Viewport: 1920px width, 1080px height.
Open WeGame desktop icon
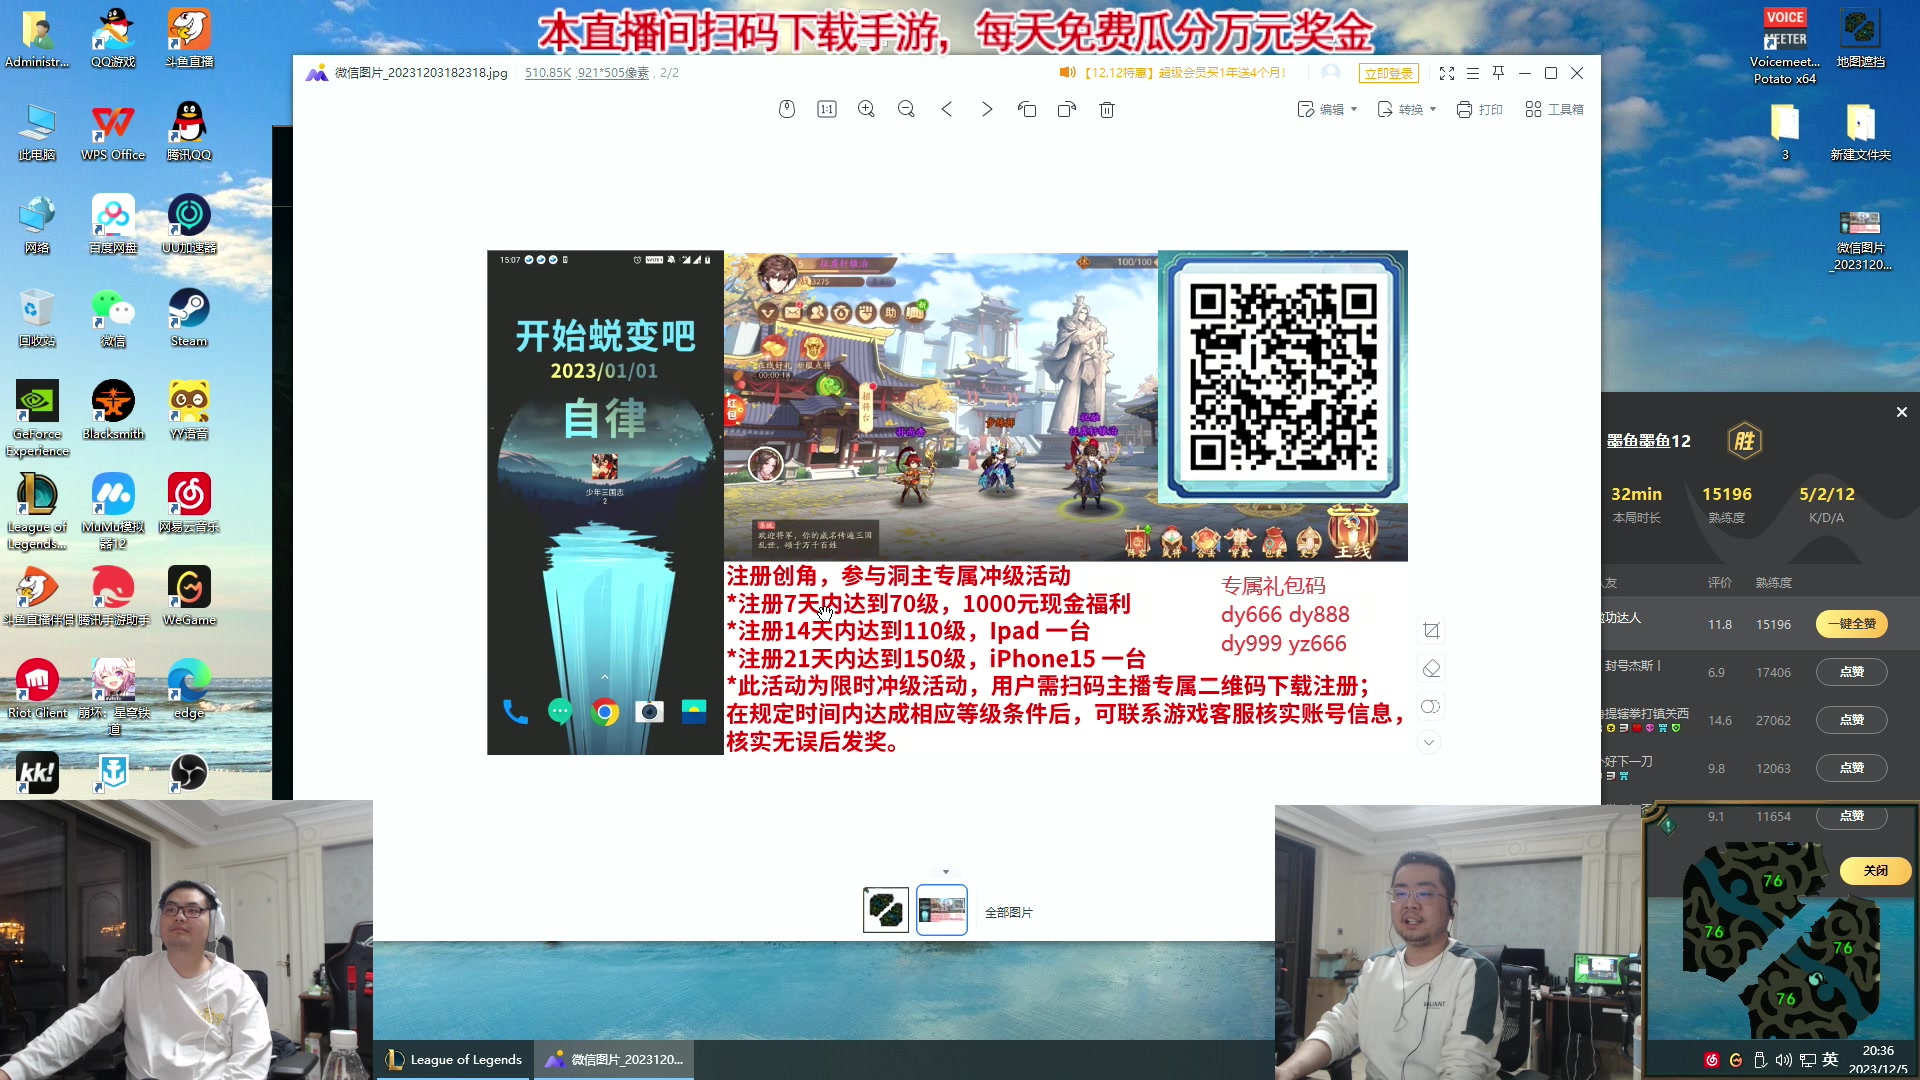189,596
